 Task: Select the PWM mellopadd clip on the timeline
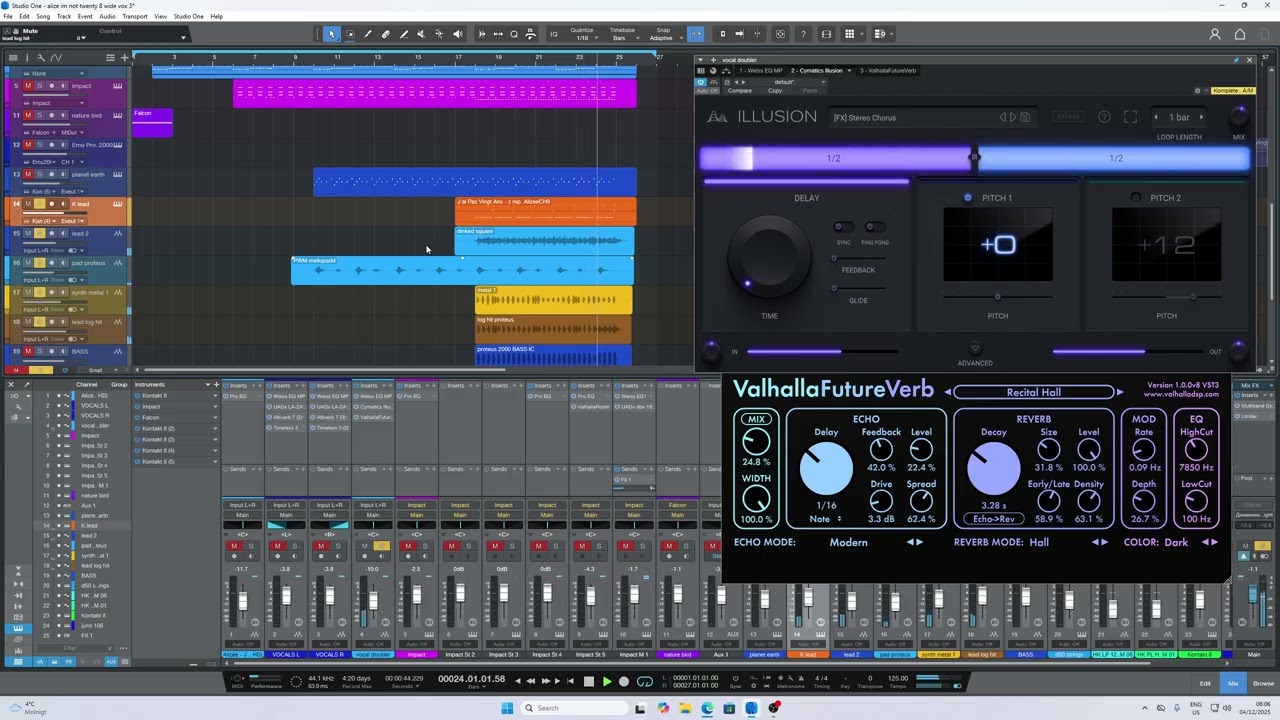coord(462,271)
